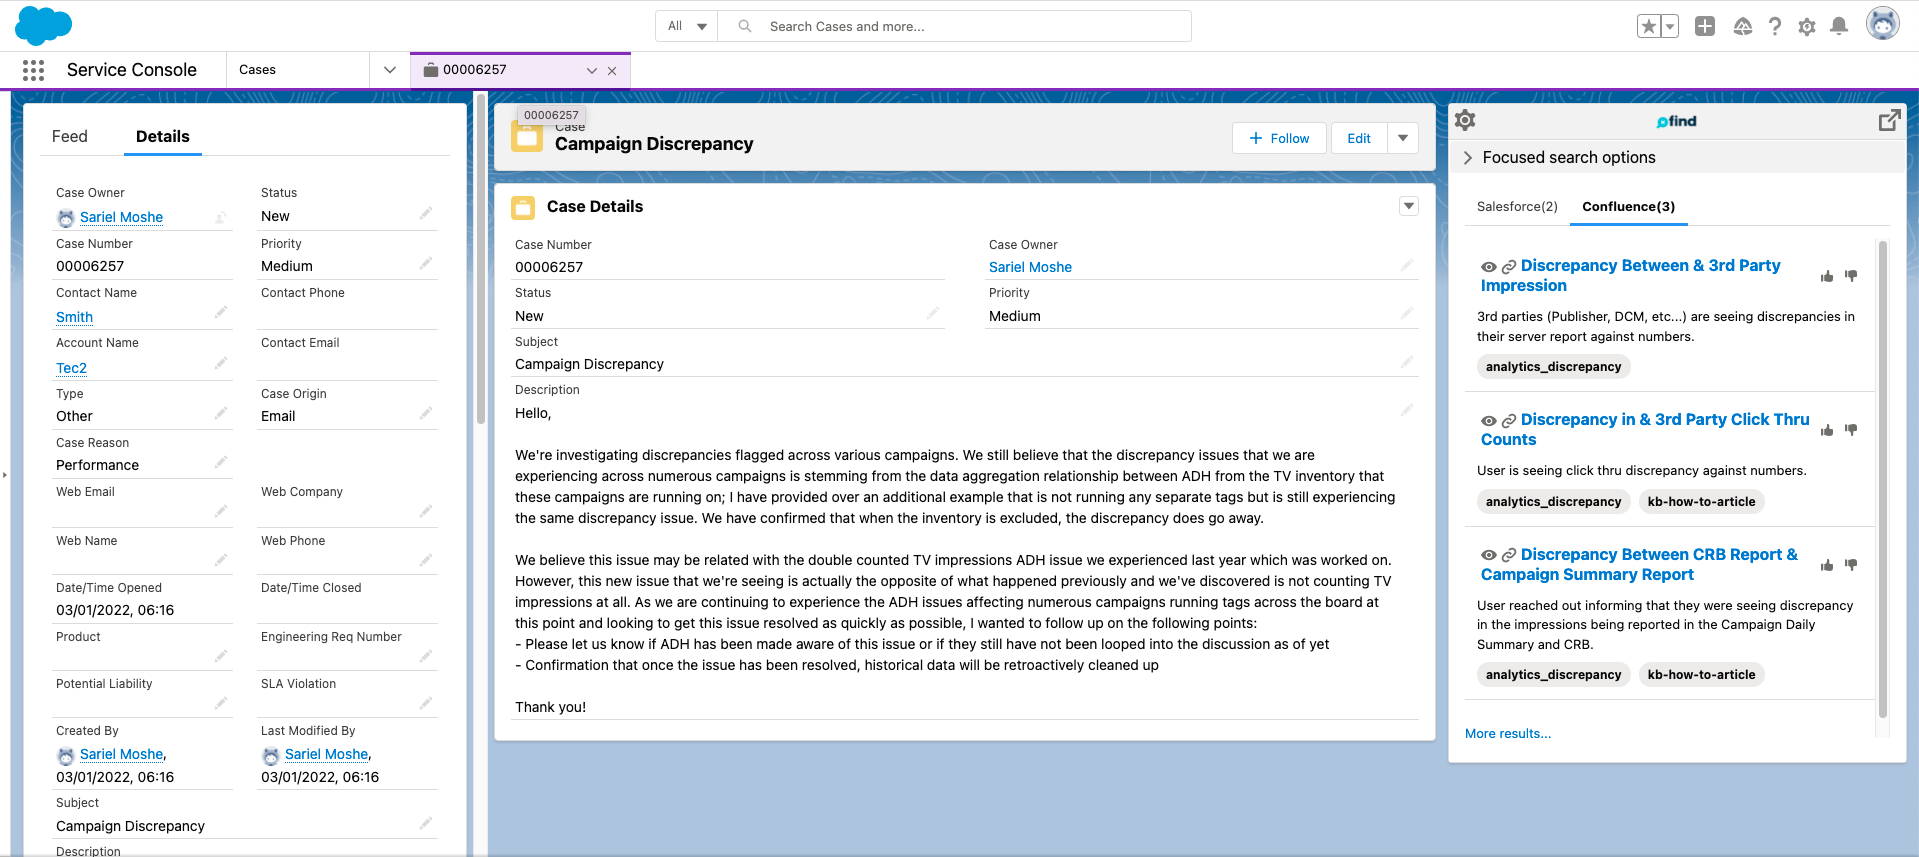The width and height of the screenshot is (1919, 857).
Task: Switch to the Details tab
Action: tap(163, 136)
